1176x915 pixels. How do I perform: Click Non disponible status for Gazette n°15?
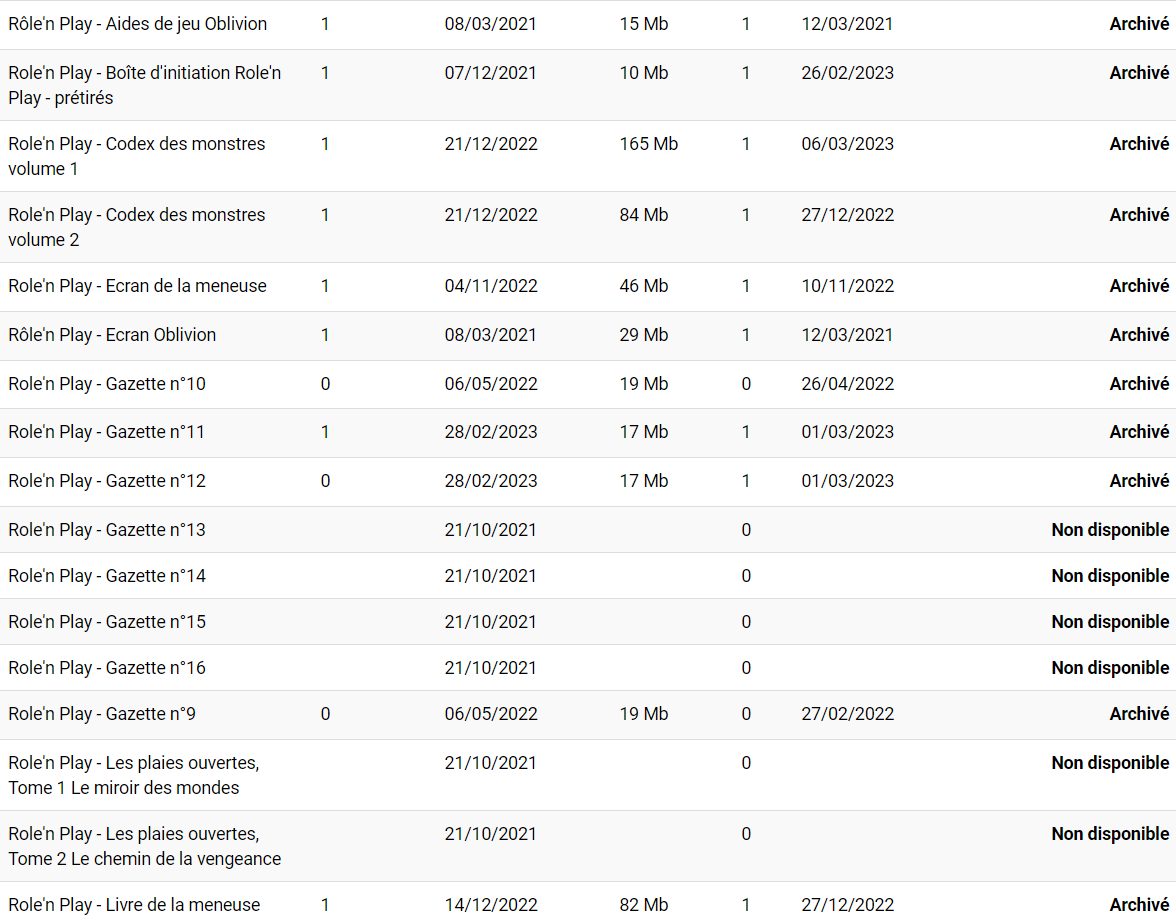tap(1110, 622)
